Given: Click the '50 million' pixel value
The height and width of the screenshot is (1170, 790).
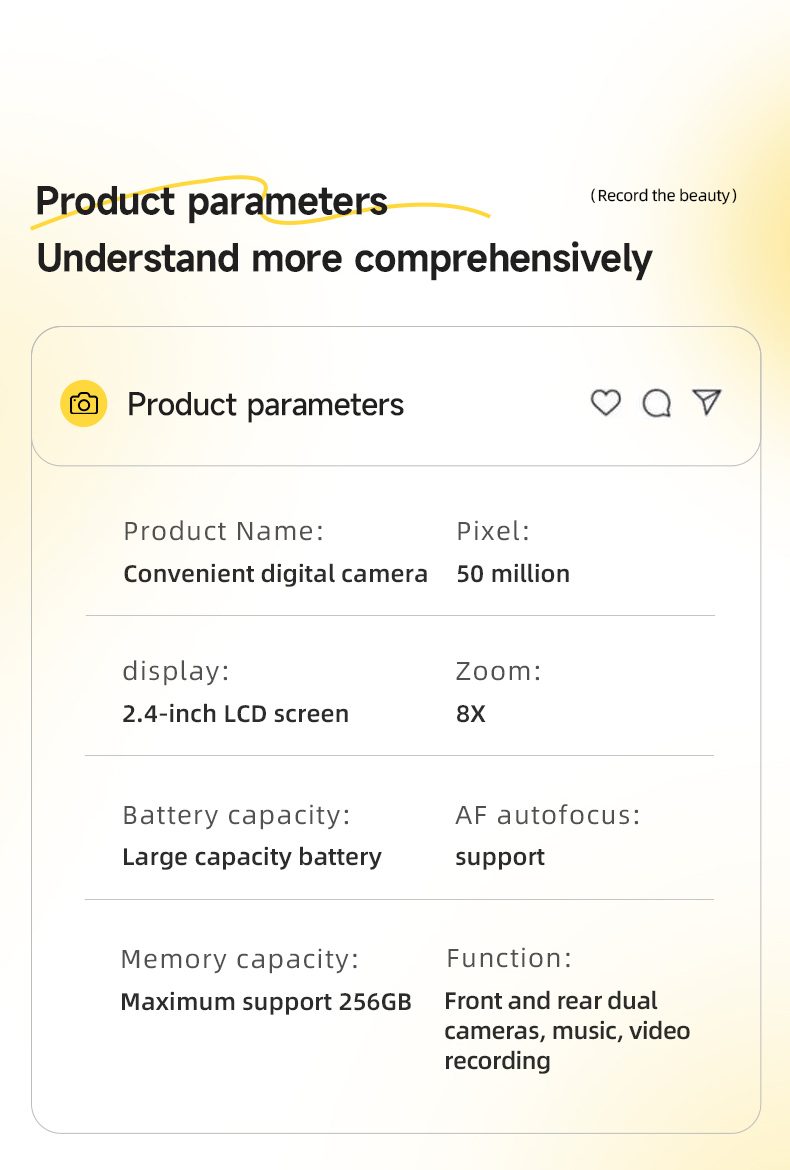Looking at the screenshot, I should [513, 574].
